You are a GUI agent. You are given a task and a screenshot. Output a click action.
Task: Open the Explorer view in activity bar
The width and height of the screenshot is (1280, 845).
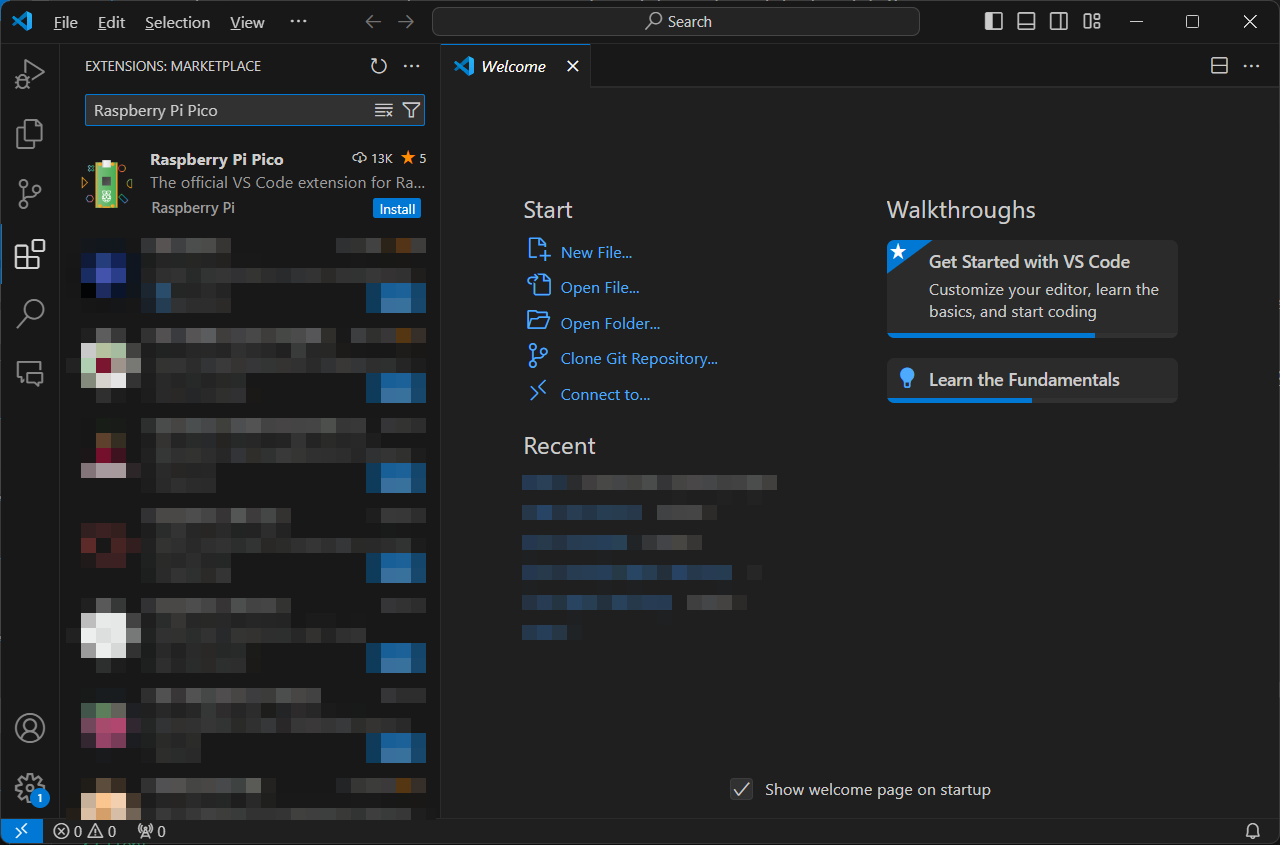[x=29, y=133]
